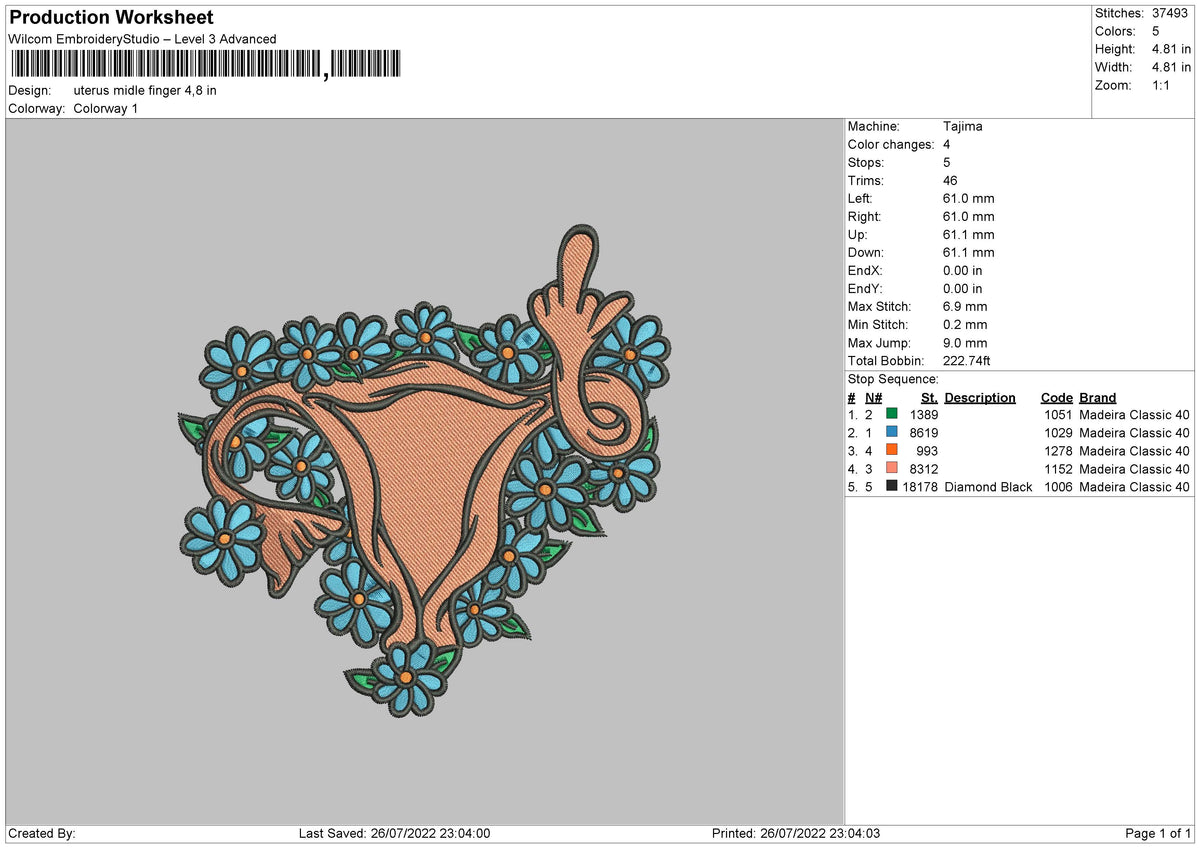Click the blue thread swatch for stop 2
Image resolution: width=1200 pixels, height=848 pixels.
coord(893,432)
